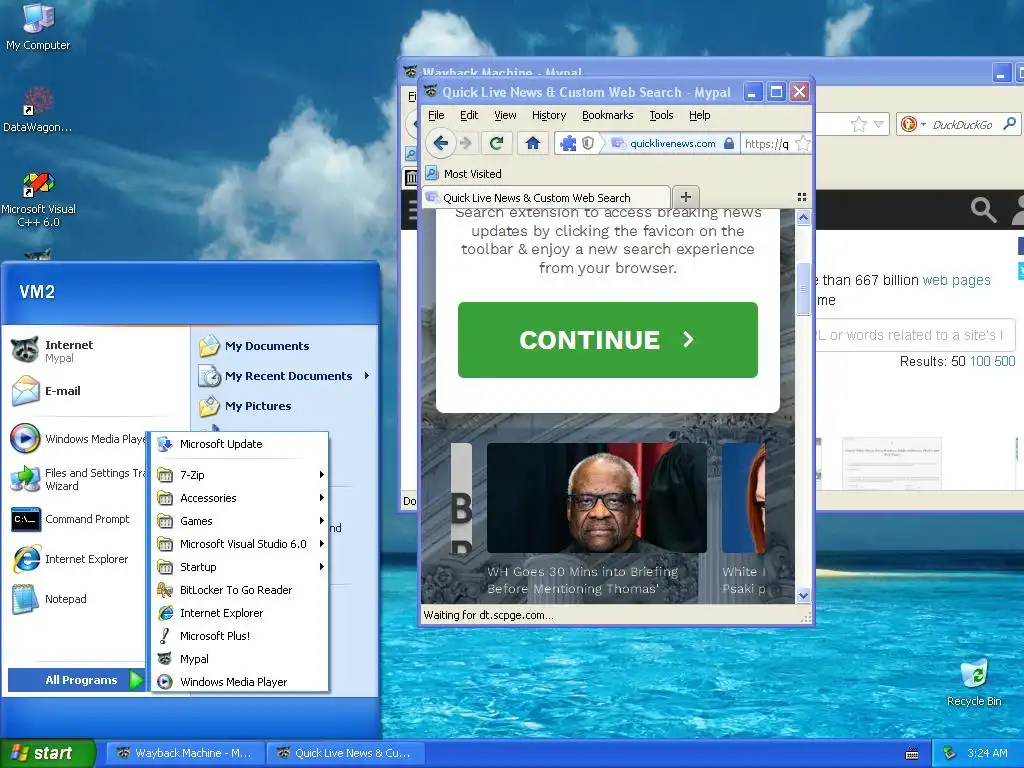Open Files and Settings Transfer Wizard
Image resolution: width=1024 pixels, height=768 pixels.
[77, 479]
